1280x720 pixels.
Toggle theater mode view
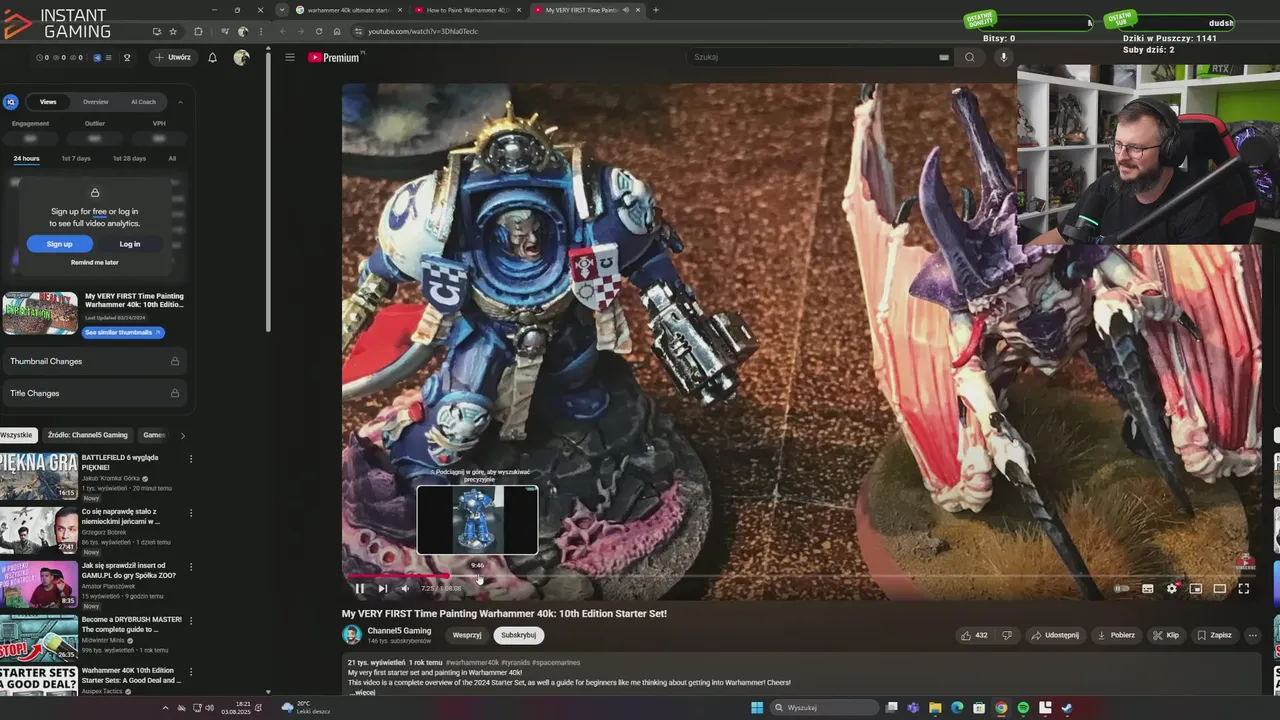click(x=1220, y=588)
